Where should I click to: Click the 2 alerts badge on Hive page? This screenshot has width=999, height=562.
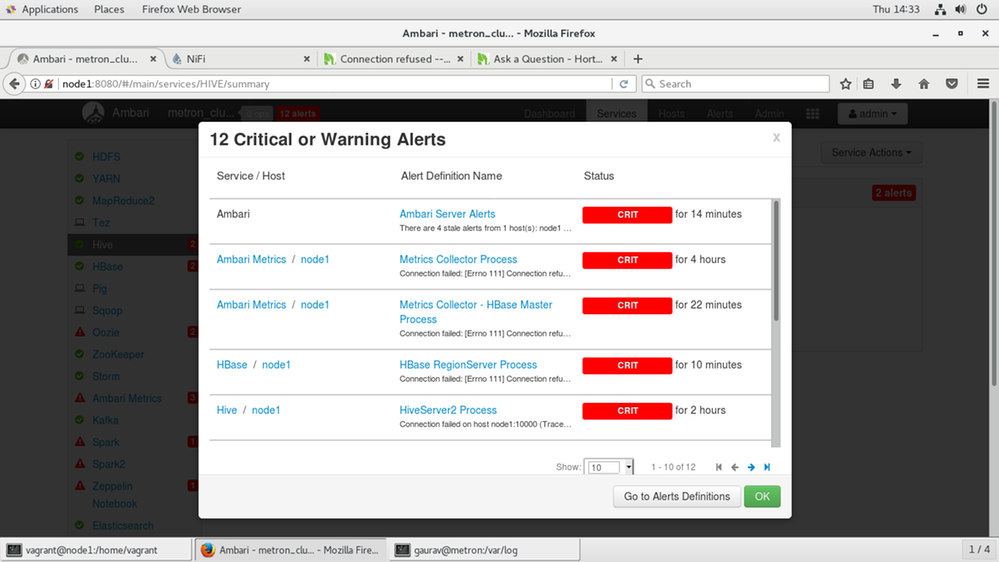(x=893, y=192)
